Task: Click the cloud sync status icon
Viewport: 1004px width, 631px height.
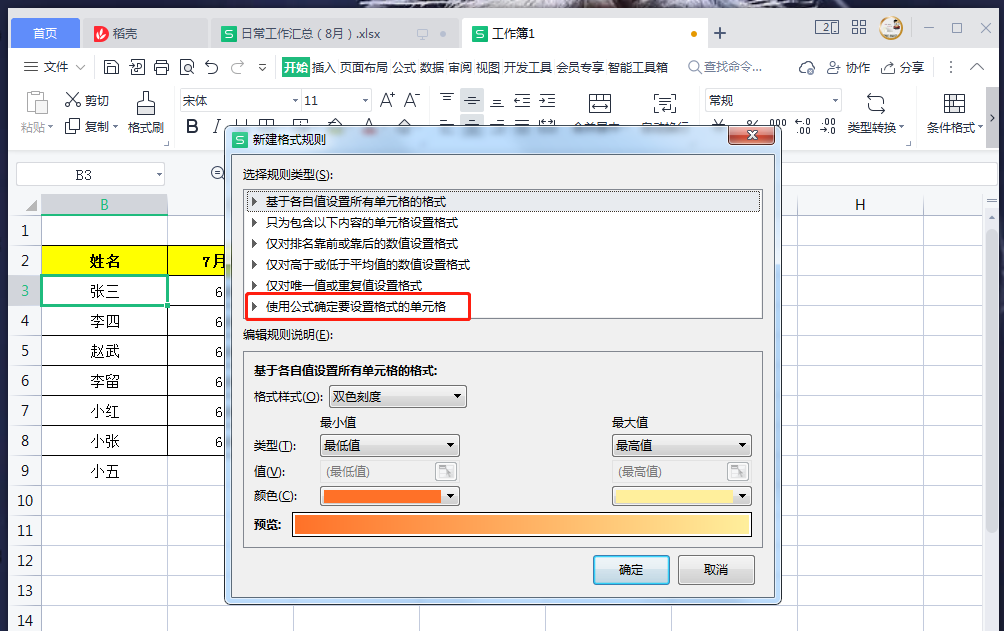Action: point(807,67)
